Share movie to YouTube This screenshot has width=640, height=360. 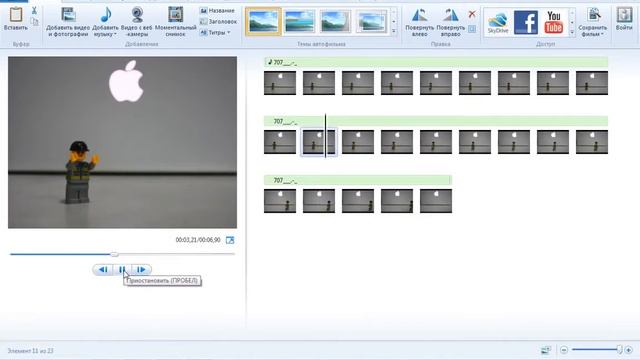(553, 22)
